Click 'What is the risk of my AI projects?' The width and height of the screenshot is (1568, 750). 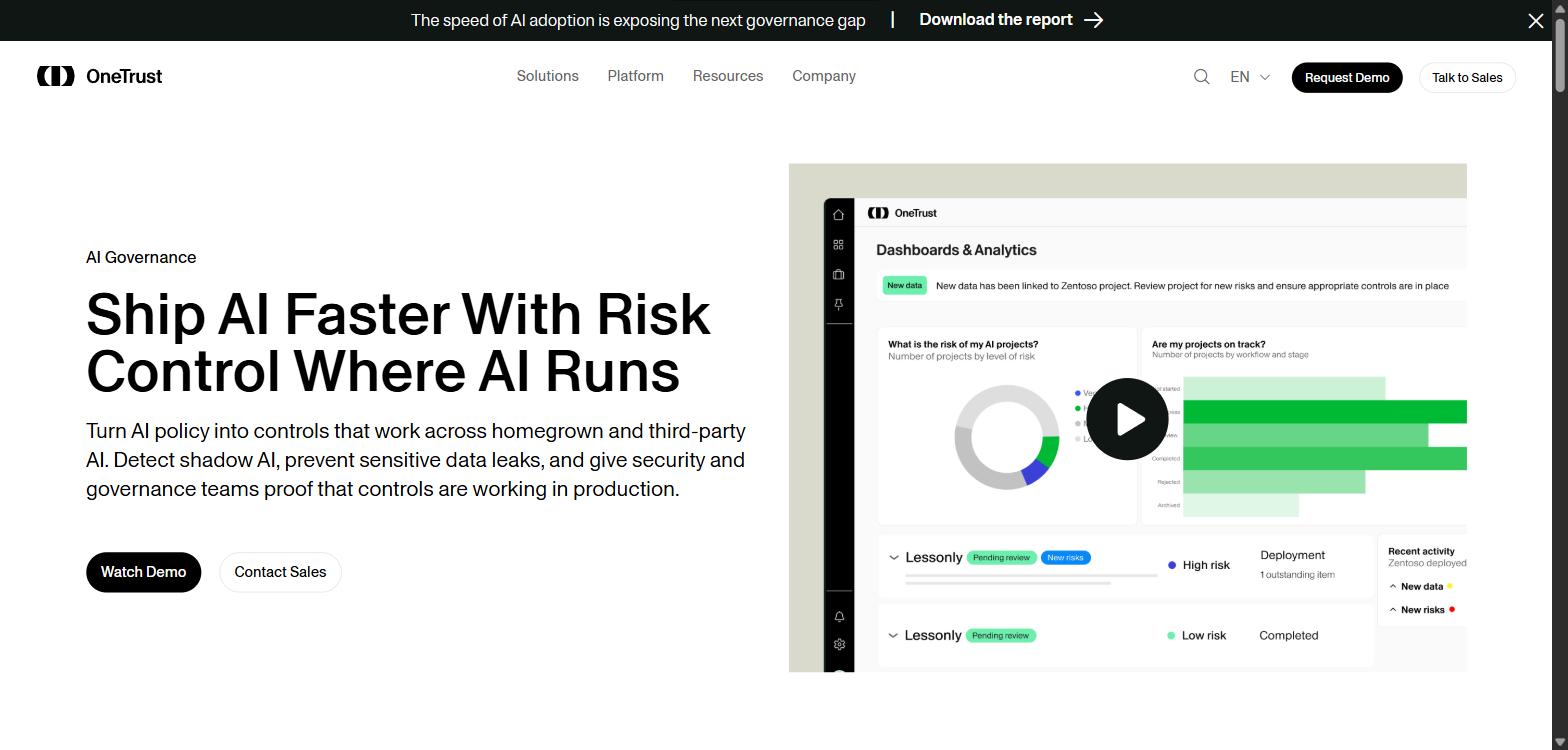pyautogui.click(x=963, y=344)
